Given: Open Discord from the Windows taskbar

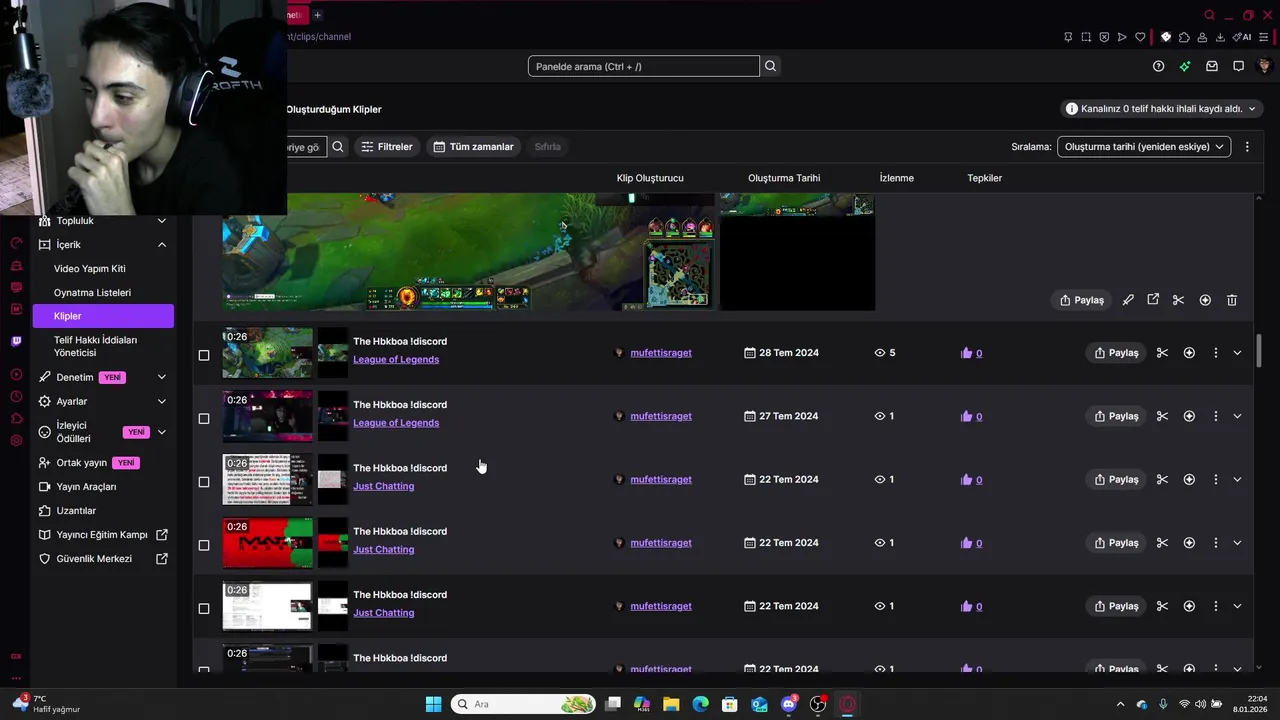Looking at the screenshot, I should click(789, 704).
